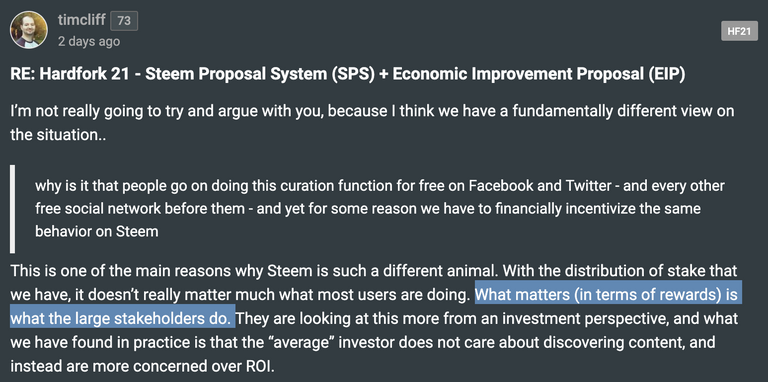768x382 pixels.
Task: Open the 'RE: Hardfork 21' post title
Action: click(x=348, y=75)
